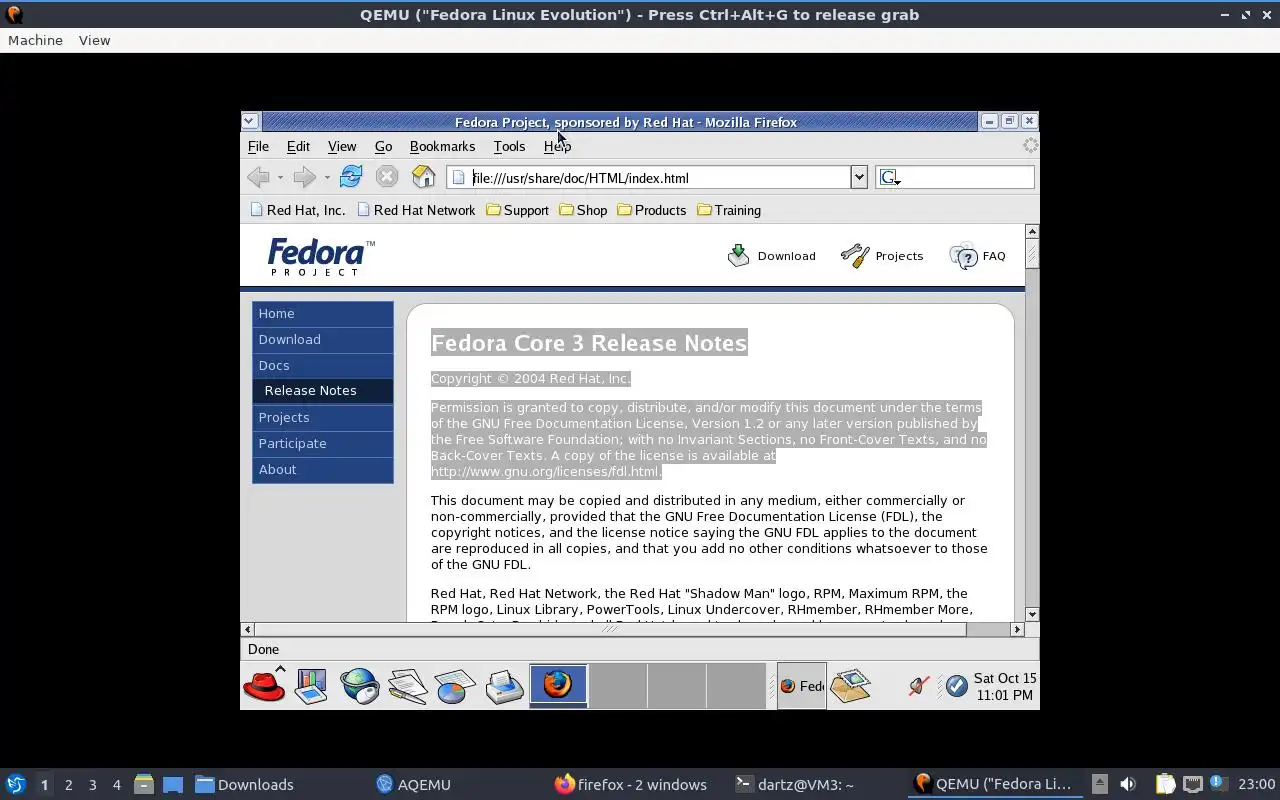
Task: Click the Sat Oct 15 clock in Fedora panel
Action: tap(1005, 686)
